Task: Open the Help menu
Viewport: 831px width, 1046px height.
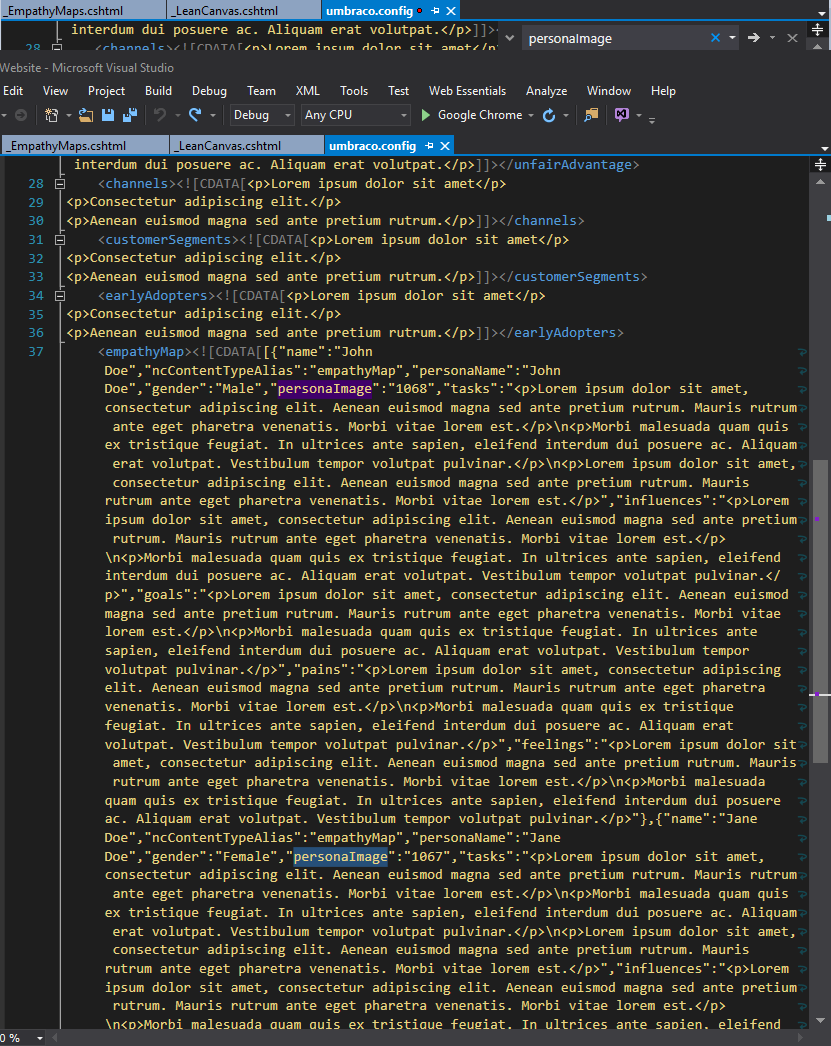Action: coord(663,91)
